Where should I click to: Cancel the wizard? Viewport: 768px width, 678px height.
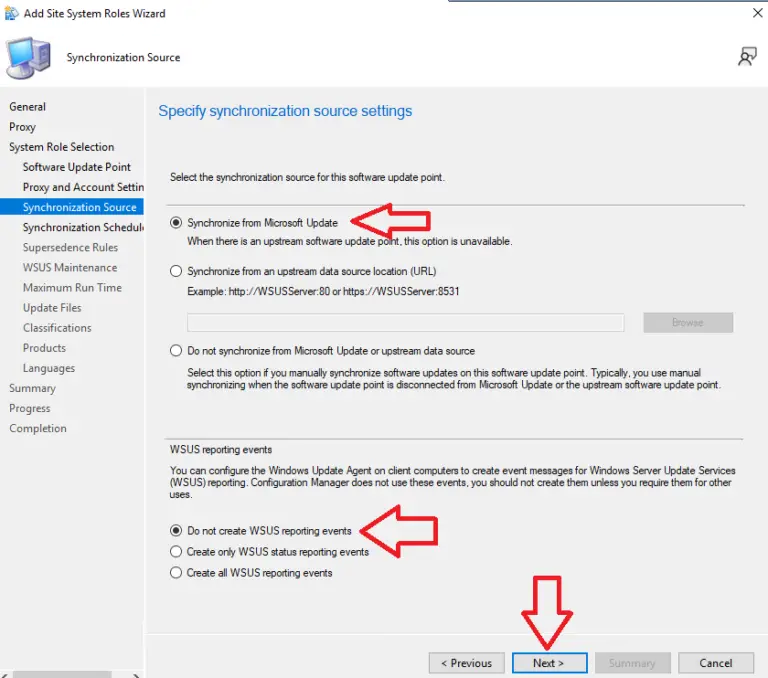pyautogui.click(x=715, y=663)
